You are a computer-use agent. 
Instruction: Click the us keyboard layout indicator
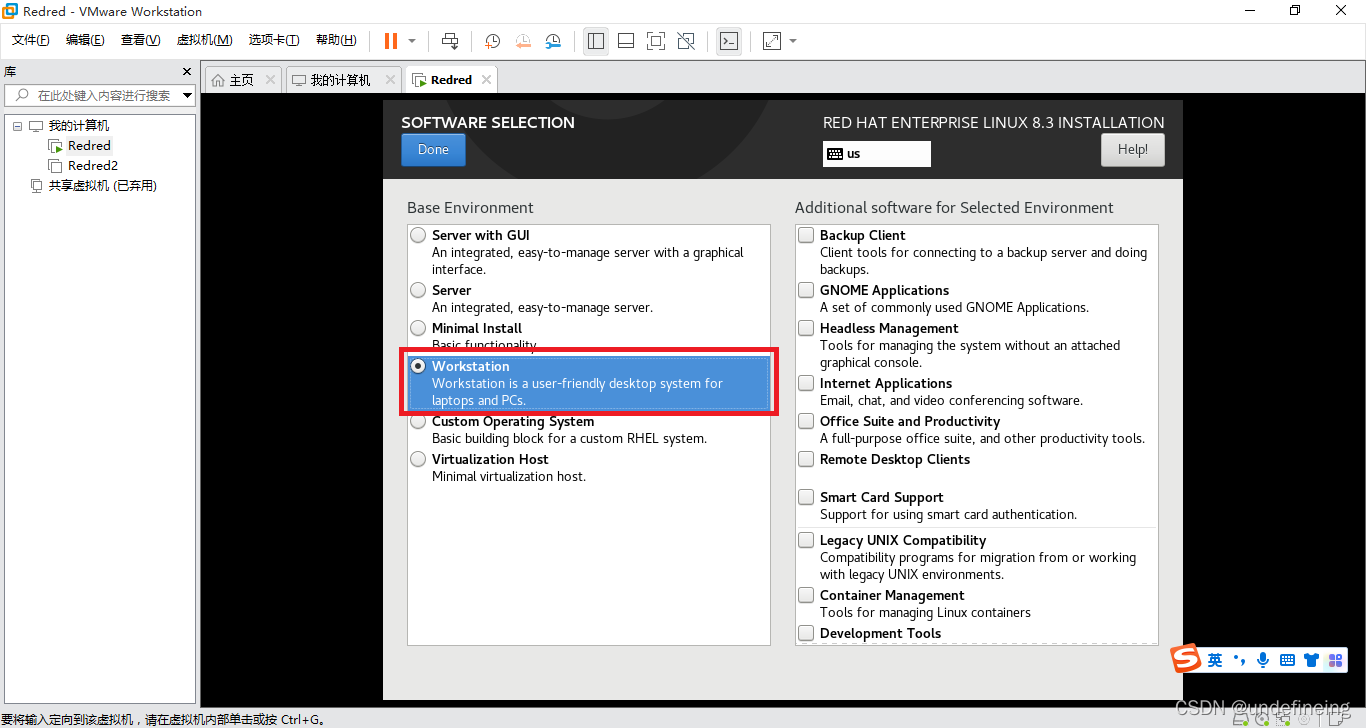pos(877,153)
